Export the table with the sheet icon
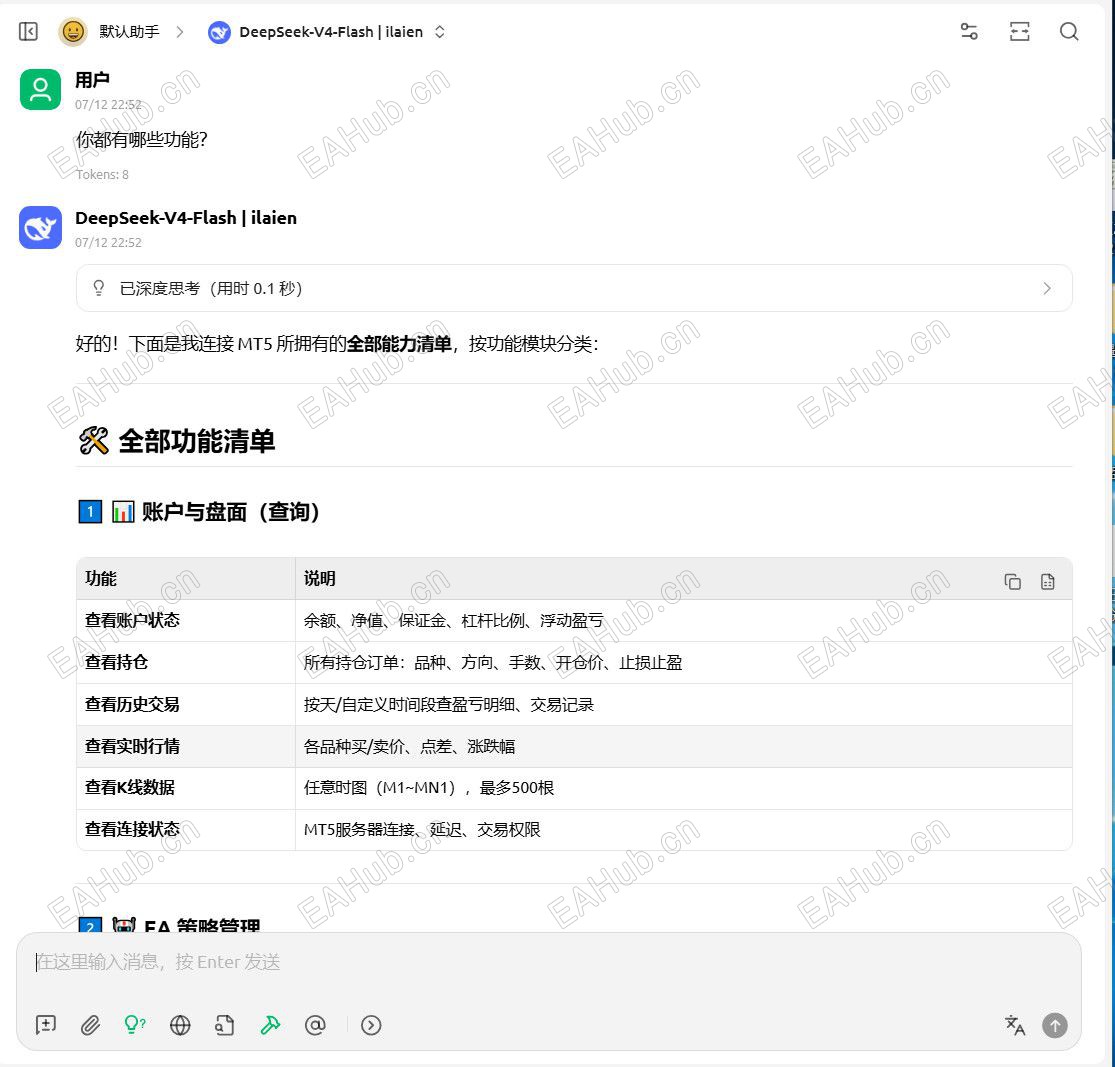Viewport: 1115px width, 1067px height. pyautogui.click(x=1047, y=581)
